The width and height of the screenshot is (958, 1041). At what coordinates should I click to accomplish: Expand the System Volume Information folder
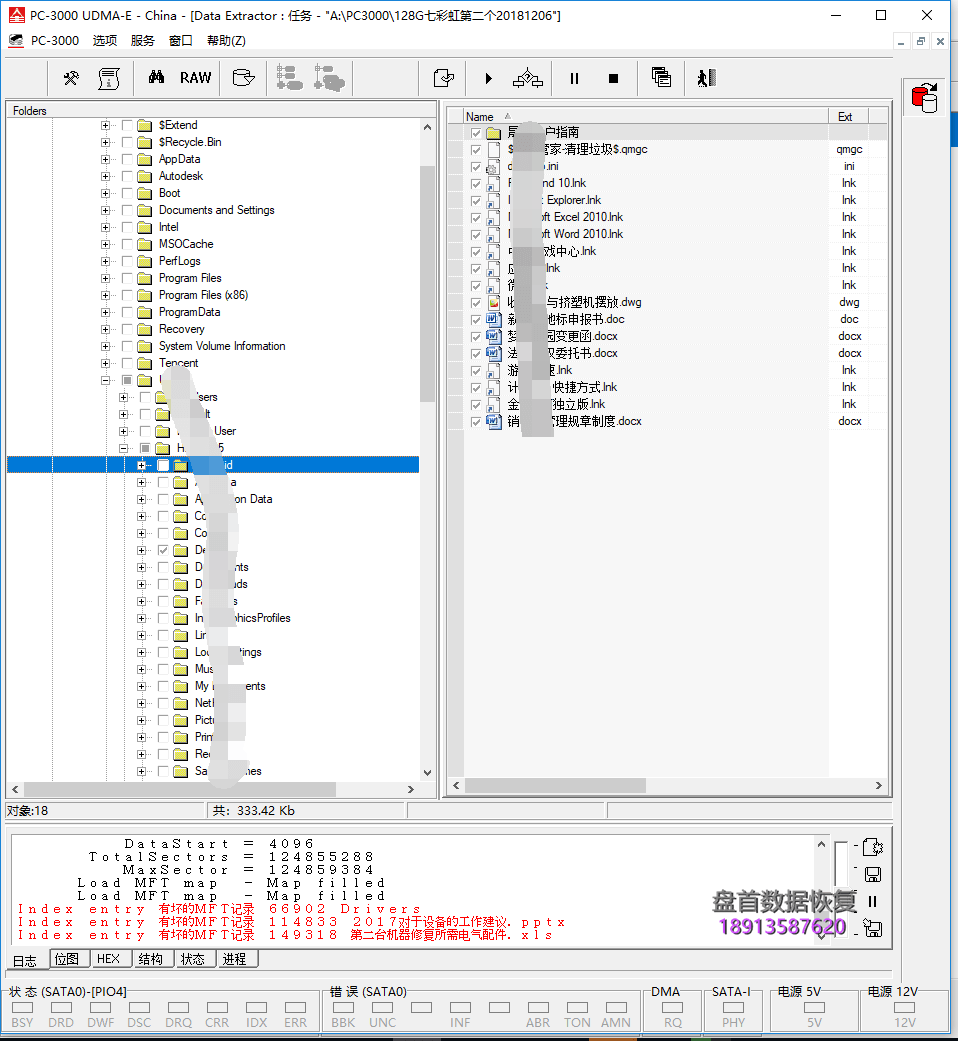coord(105,346)
